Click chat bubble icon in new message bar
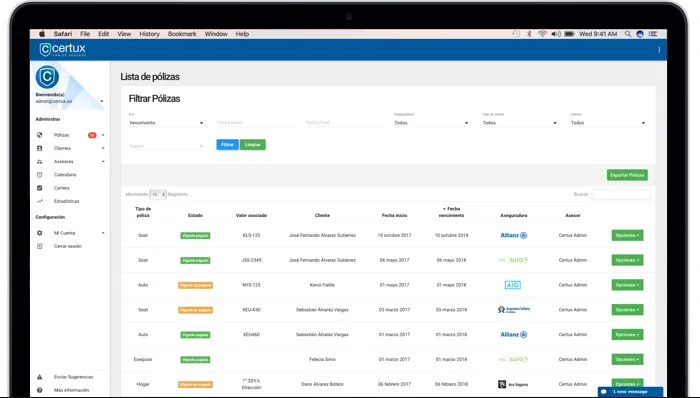Image resolution: width=700 pixels, height=398 pixels. click(604, 392)
